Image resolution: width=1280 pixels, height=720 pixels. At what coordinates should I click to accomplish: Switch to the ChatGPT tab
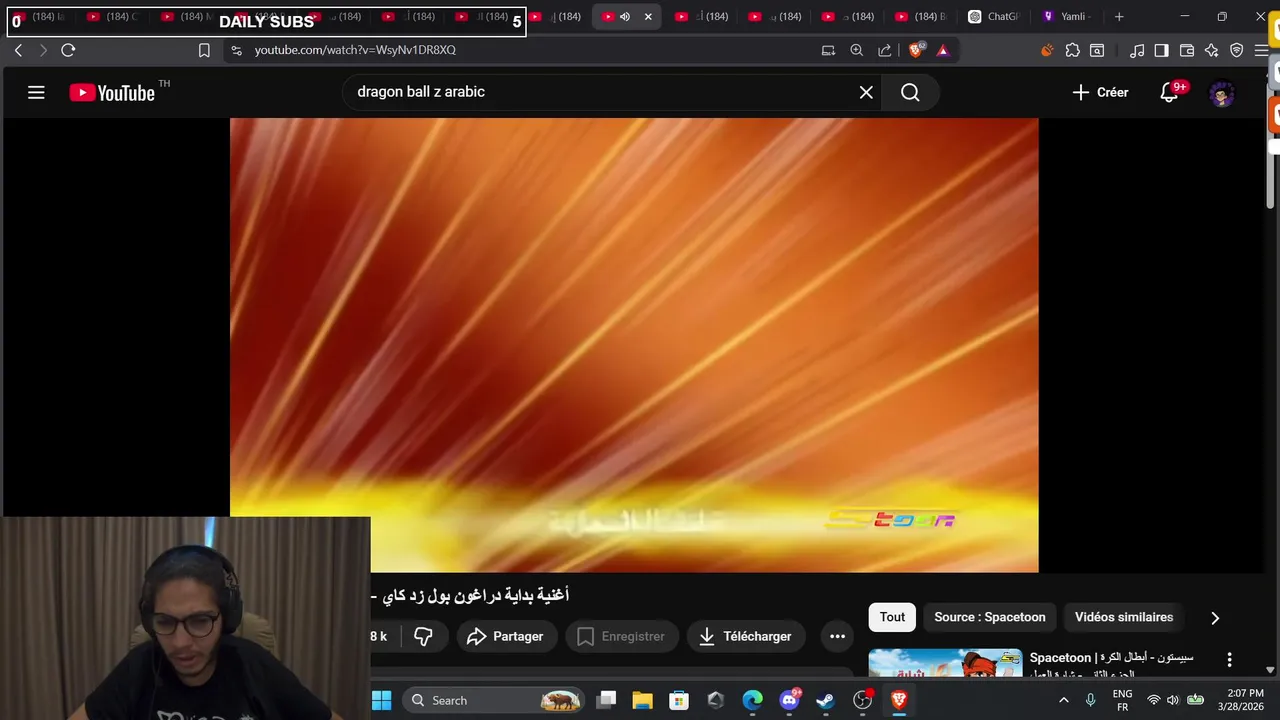tap(994, 16)
